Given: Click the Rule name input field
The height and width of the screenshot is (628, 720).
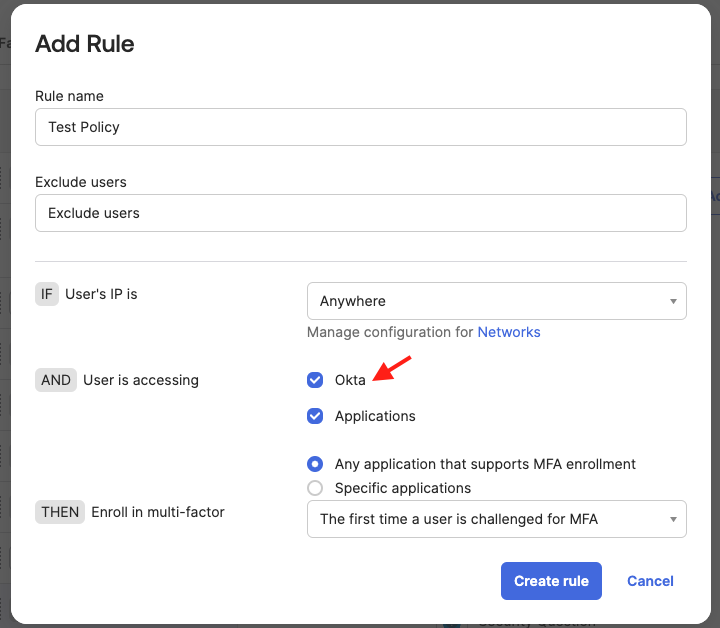Looking at the screenshot, I should 360,127.
